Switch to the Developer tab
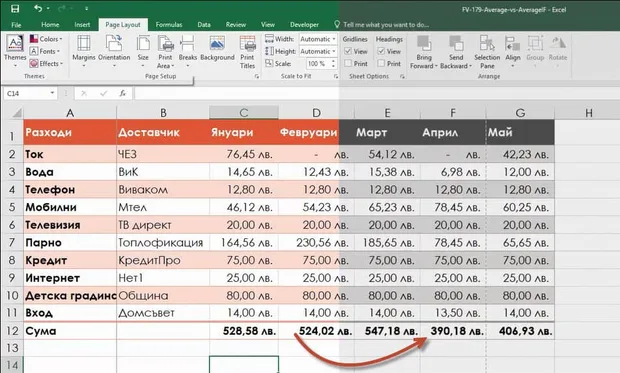Image resolution: width=620 pixels, height=373 pixels. [304, 25]
